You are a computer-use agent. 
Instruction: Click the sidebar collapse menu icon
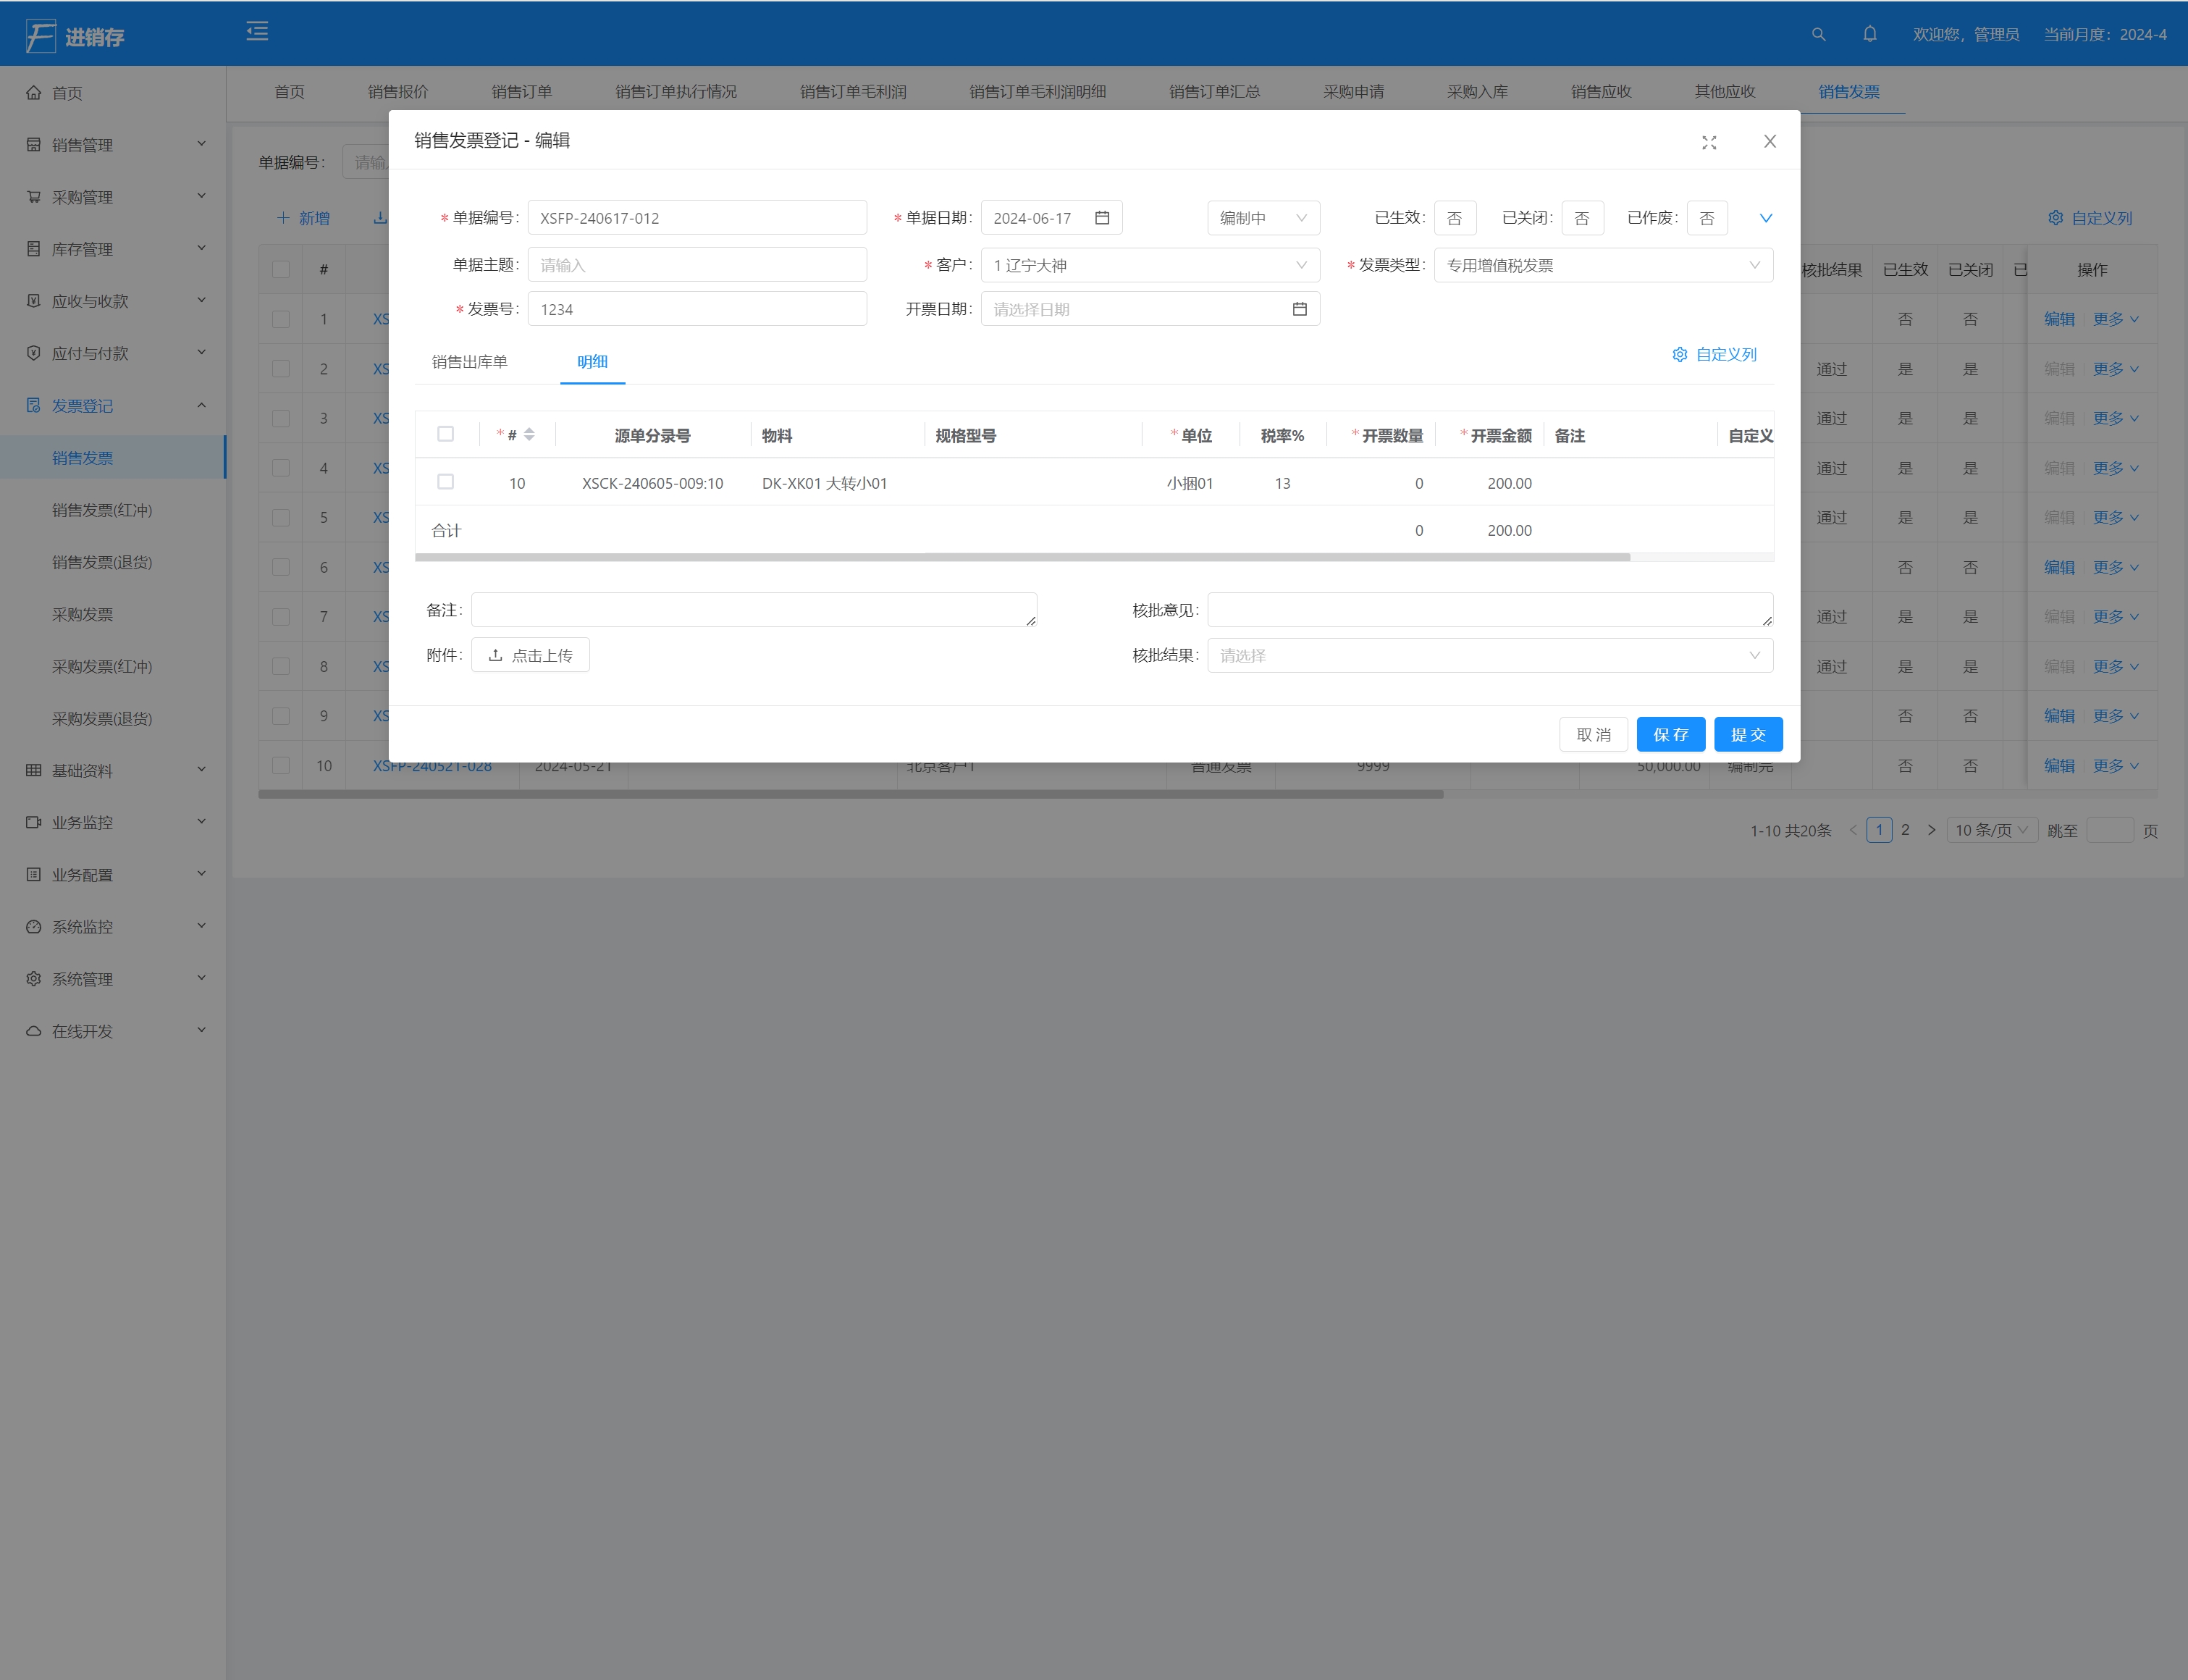(257, 32)
